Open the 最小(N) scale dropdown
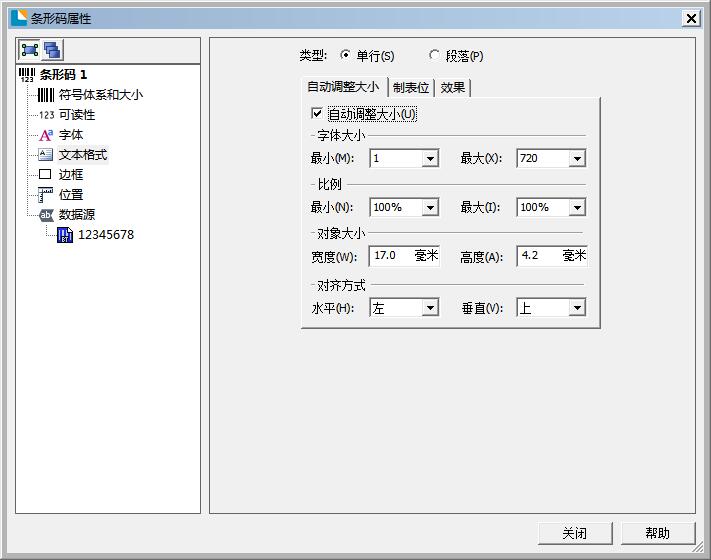The width and height of the screenshot is (711, 560). pyautogui.click(x=430, y=207)
